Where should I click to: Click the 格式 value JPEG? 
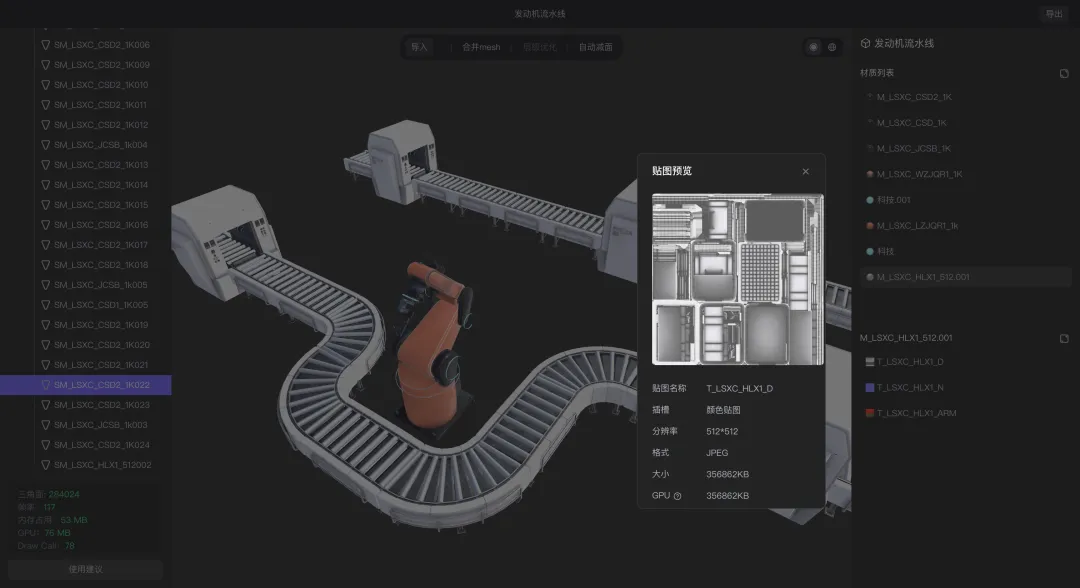point(717,452)
